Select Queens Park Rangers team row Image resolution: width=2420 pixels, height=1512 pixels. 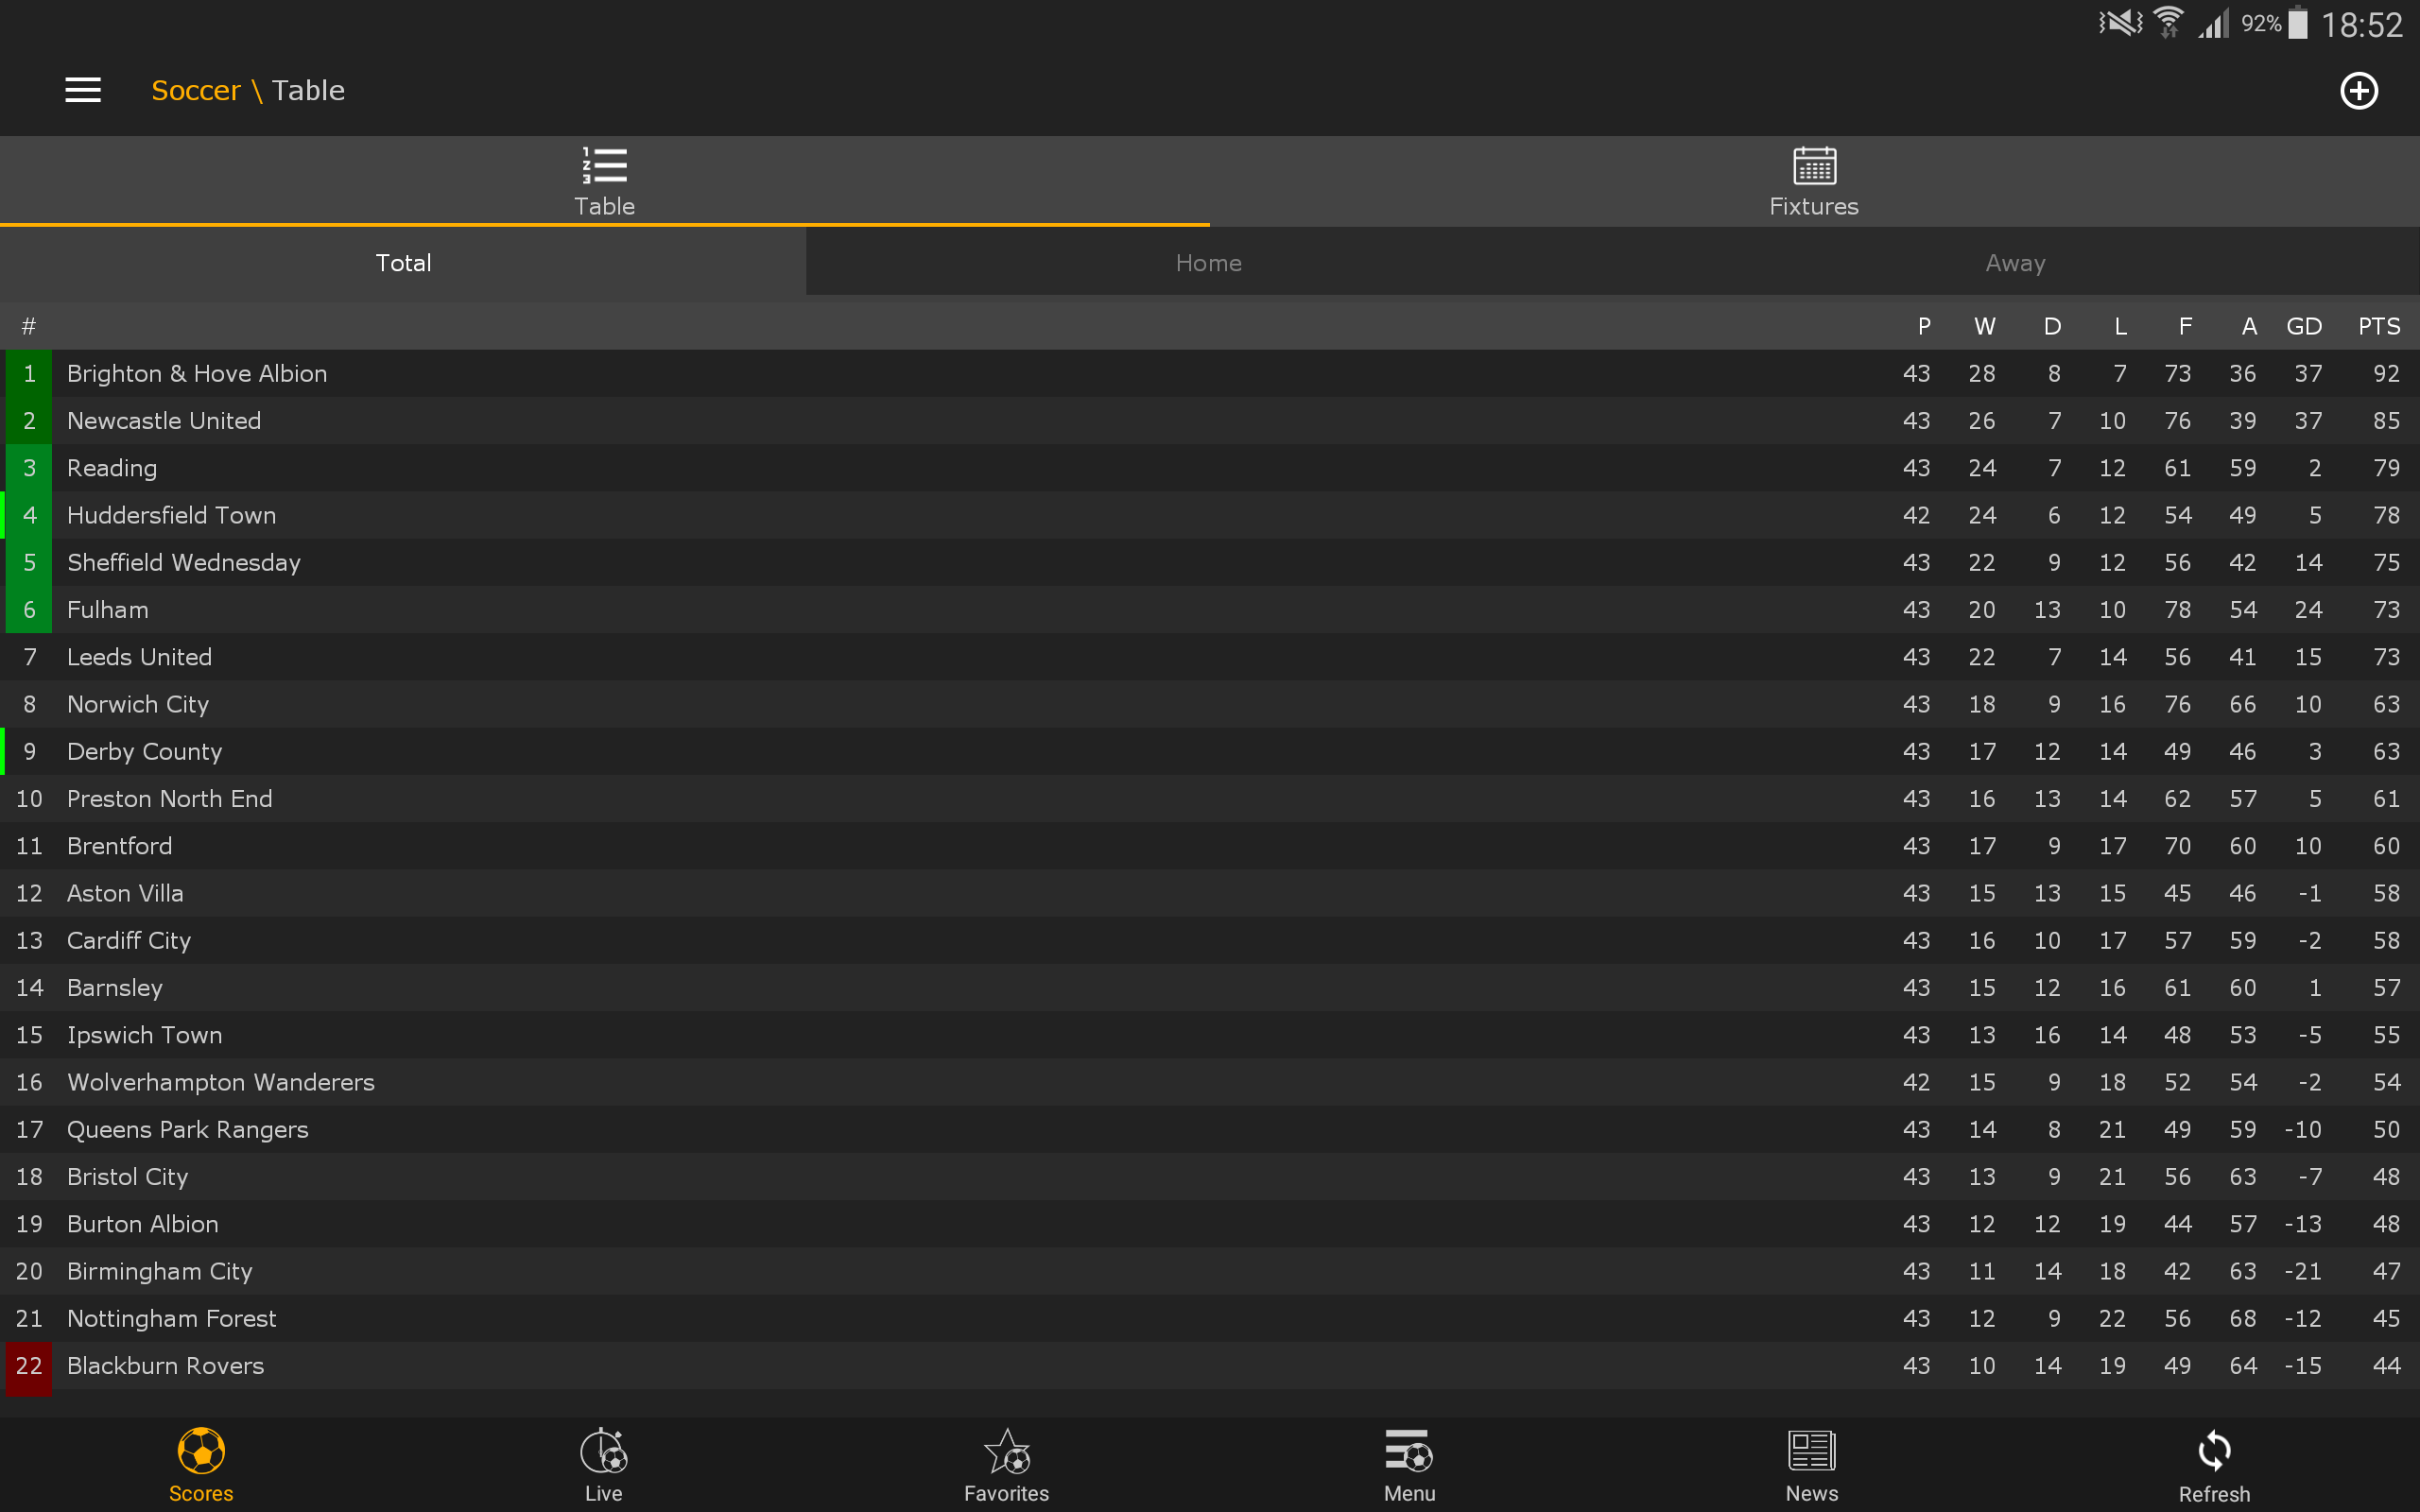click(1210, 1129)
